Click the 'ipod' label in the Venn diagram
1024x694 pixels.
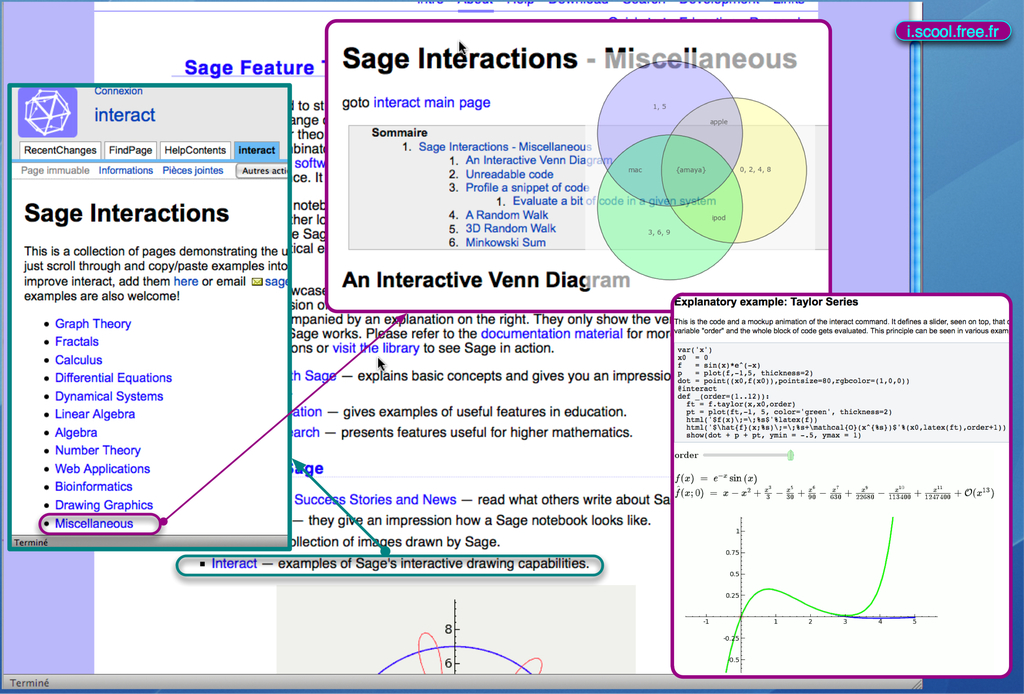(x=718, y=218)
